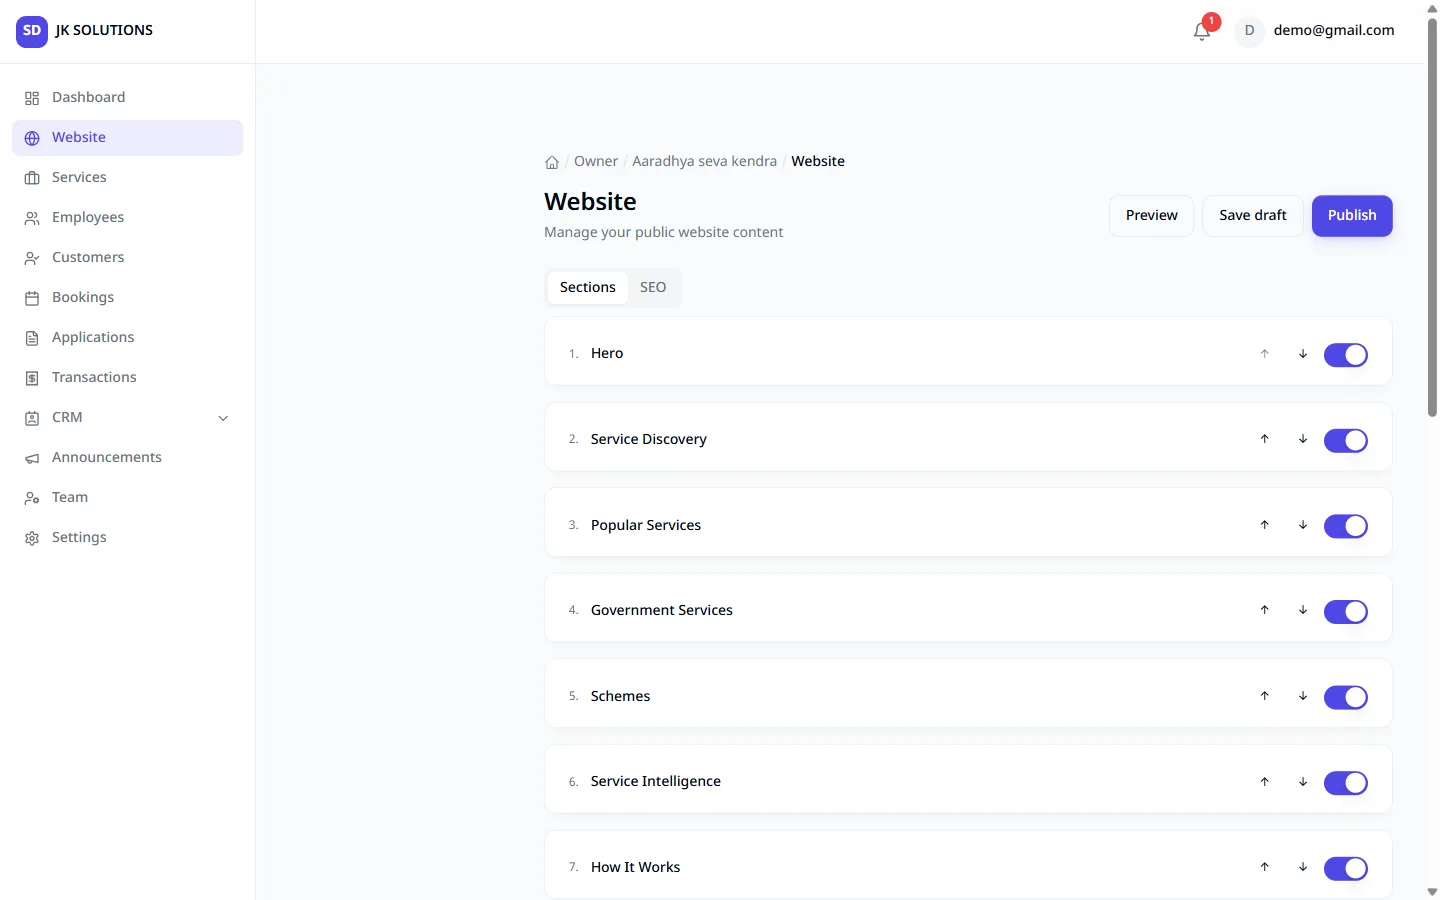Expand the CRM sidebar menu
The image size is (1440, 900).
coord(127,418)
